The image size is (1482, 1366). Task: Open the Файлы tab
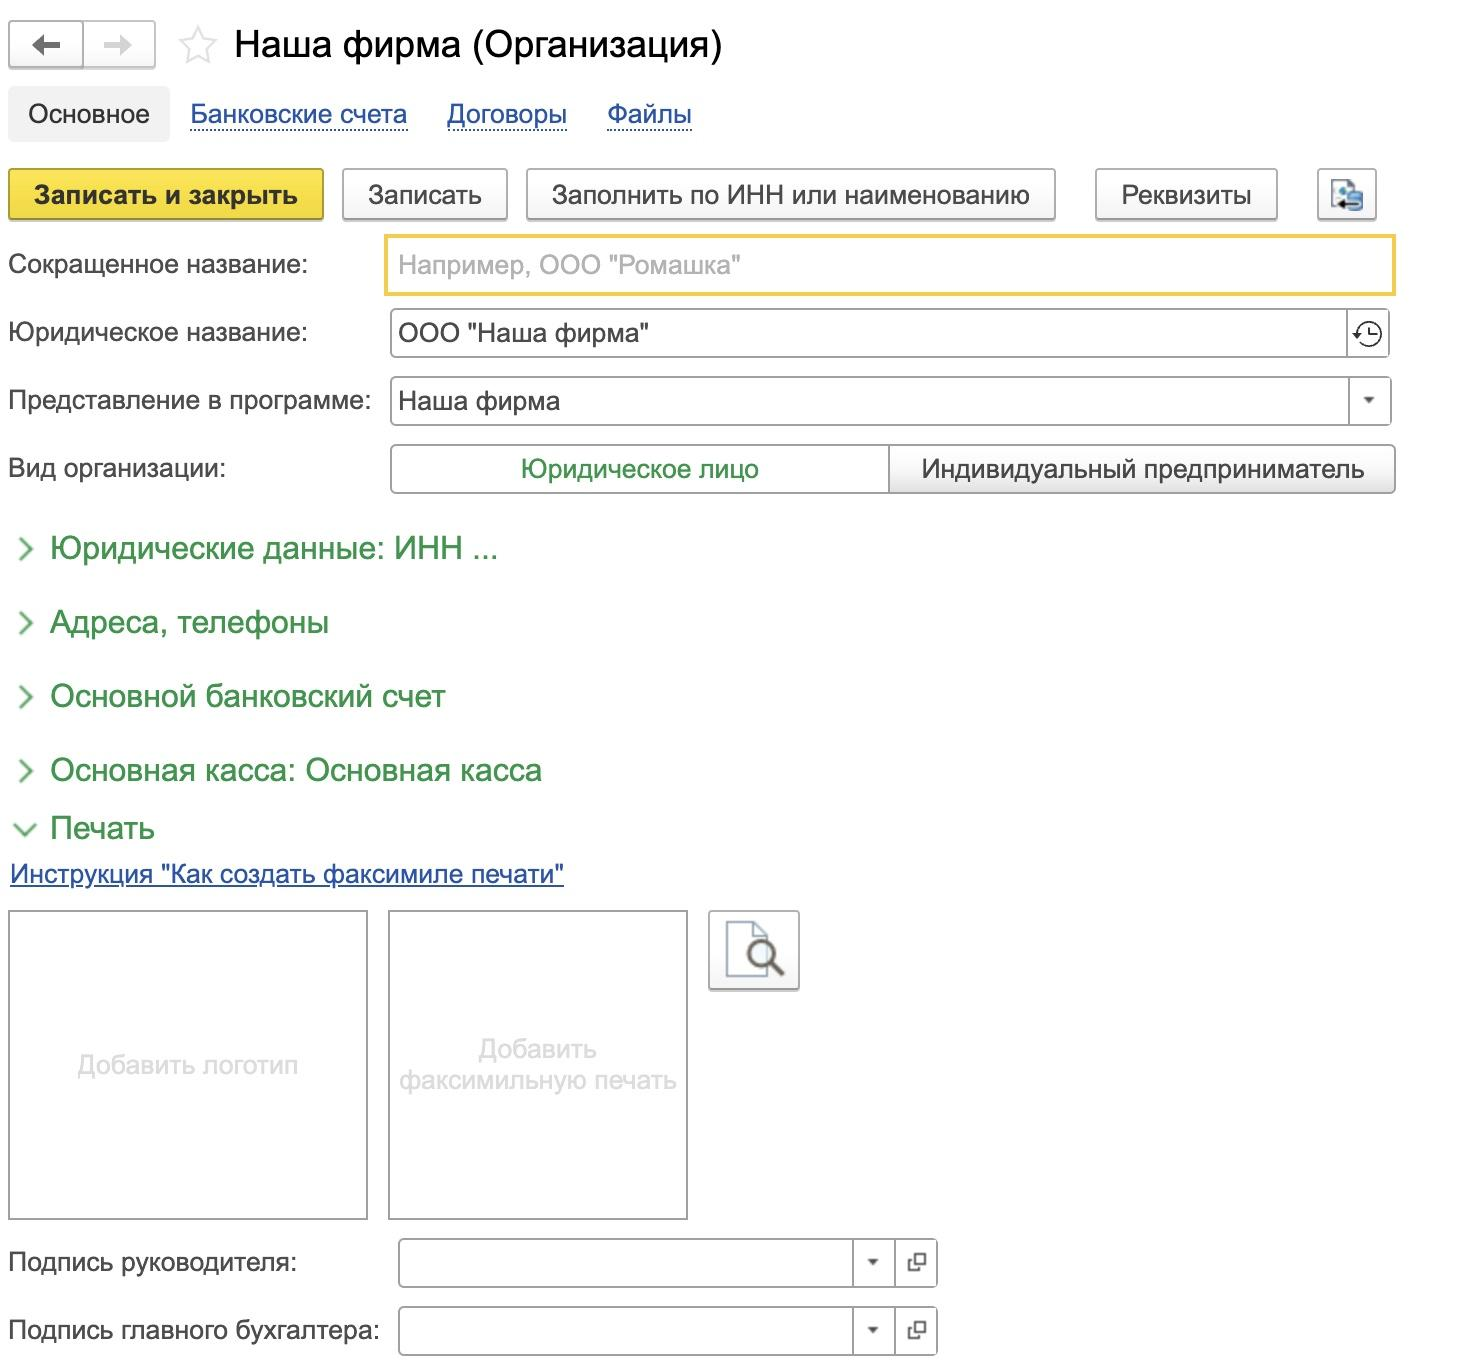click(649, 114)
